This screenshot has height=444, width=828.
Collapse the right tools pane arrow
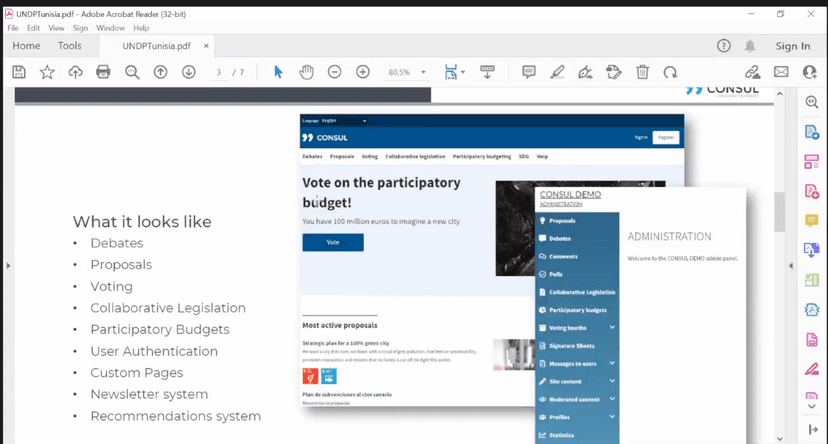pyautogui.click(x=791, y=266)
